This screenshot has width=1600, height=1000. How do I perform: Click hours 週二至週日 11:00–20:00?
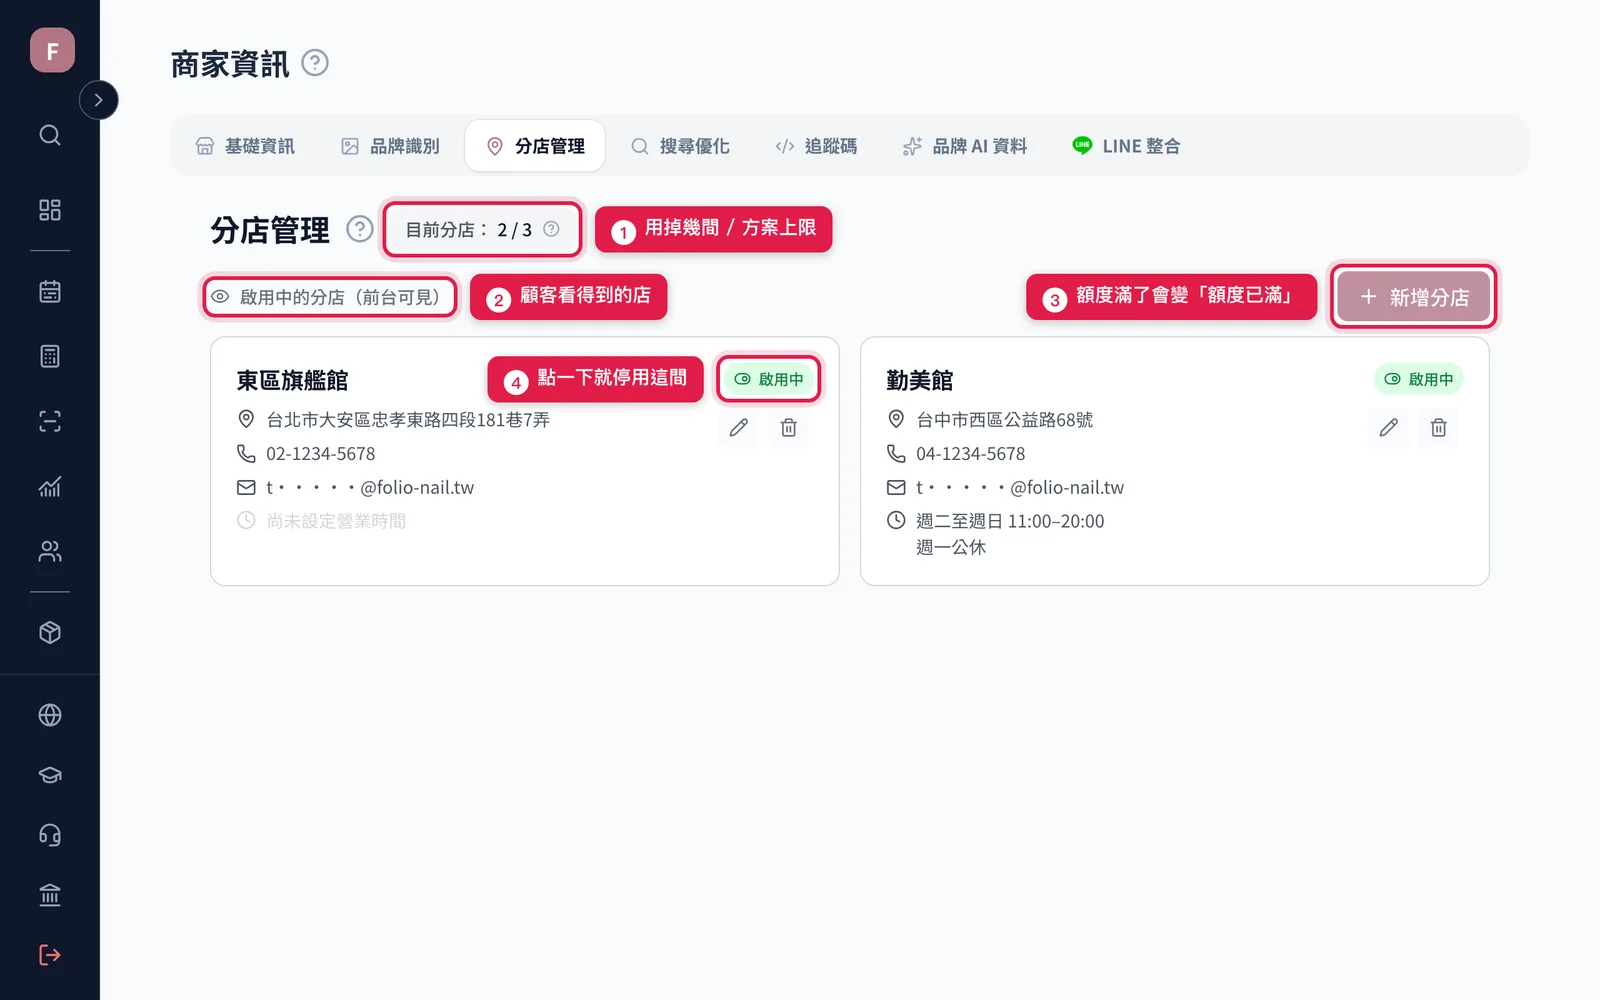tap(1010, 521)
